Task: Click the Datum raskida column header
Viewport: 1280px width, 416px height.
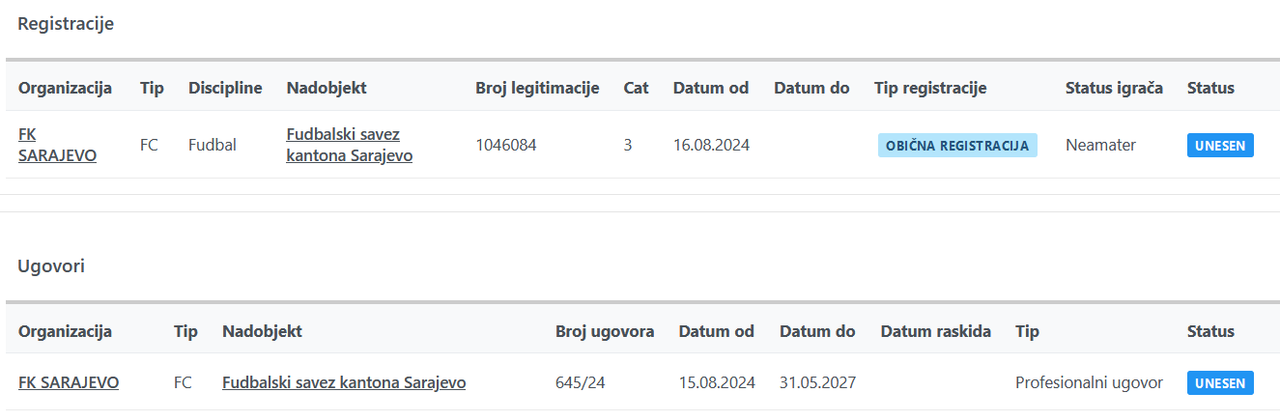Action: click(x=935, y=331)
